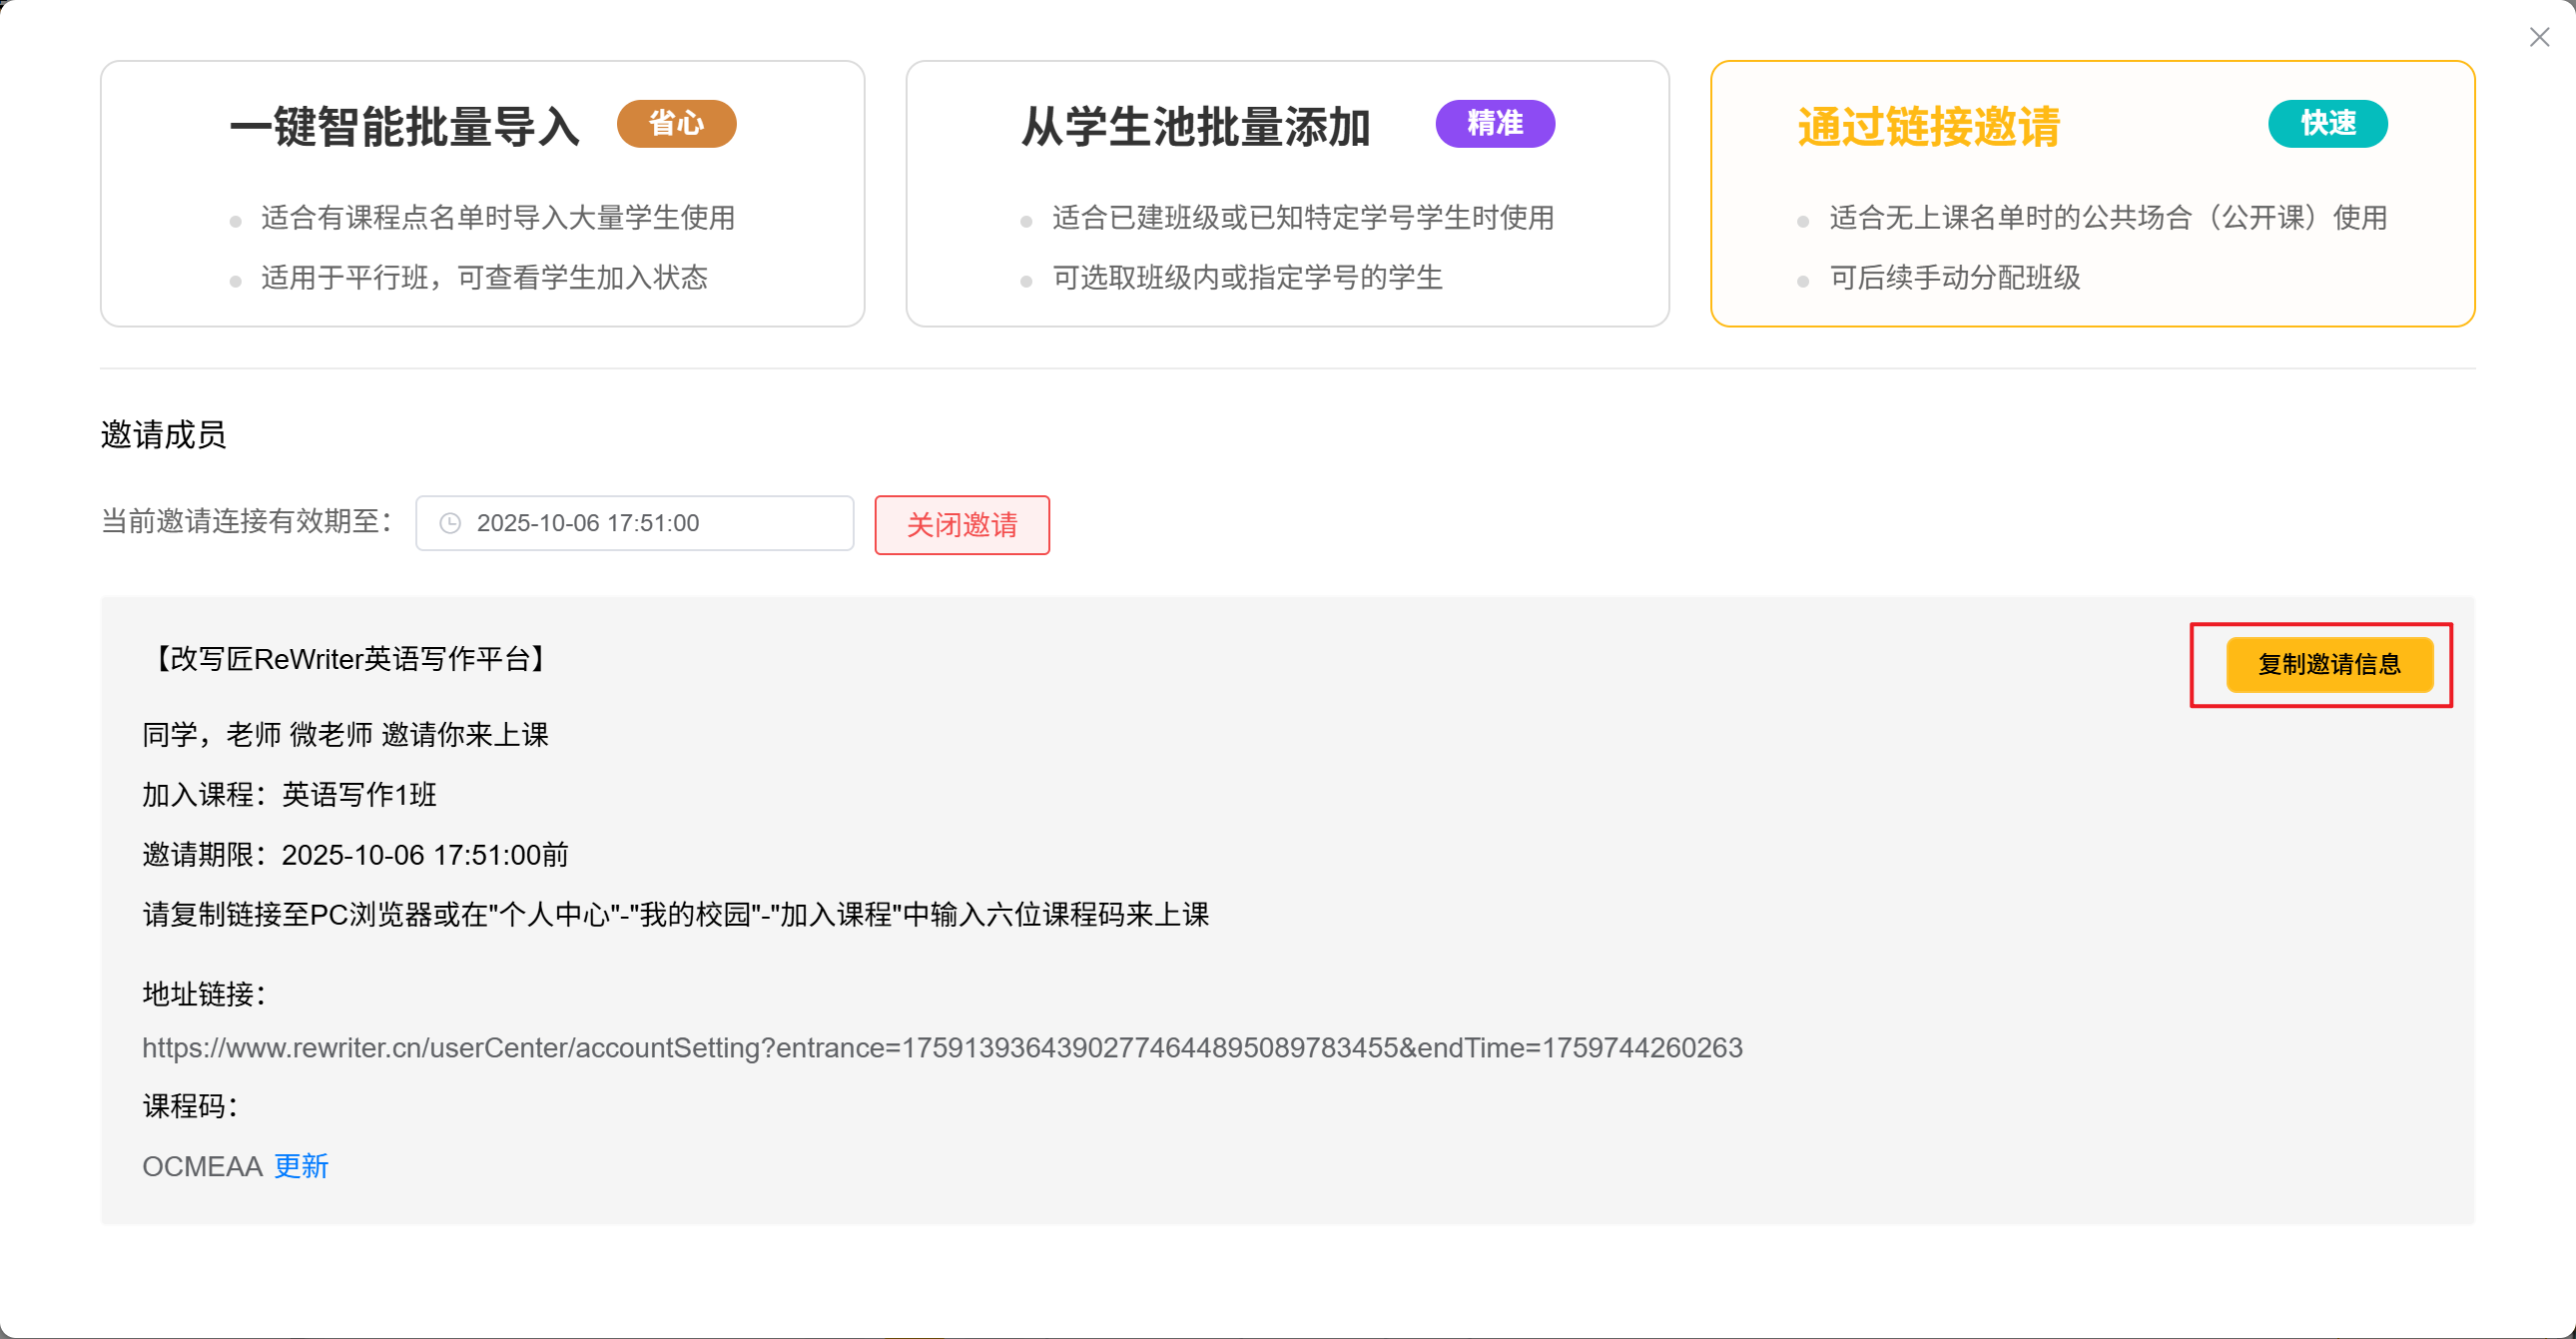
Task: Click the teal 快速 badge
Action: click(x=2327, y=123)
